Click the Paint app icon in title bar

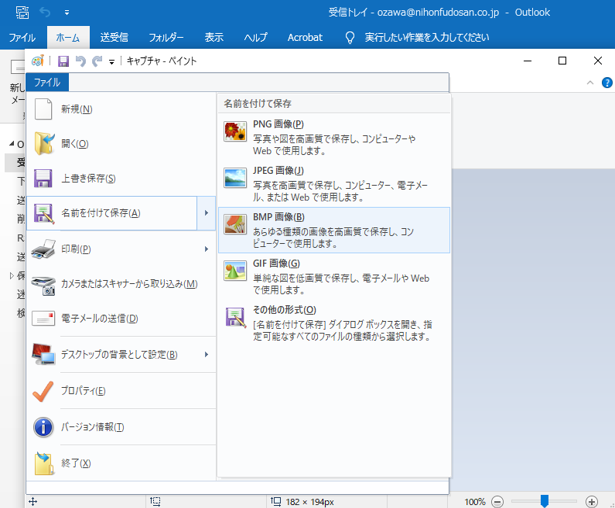click(x=38, y=61)
